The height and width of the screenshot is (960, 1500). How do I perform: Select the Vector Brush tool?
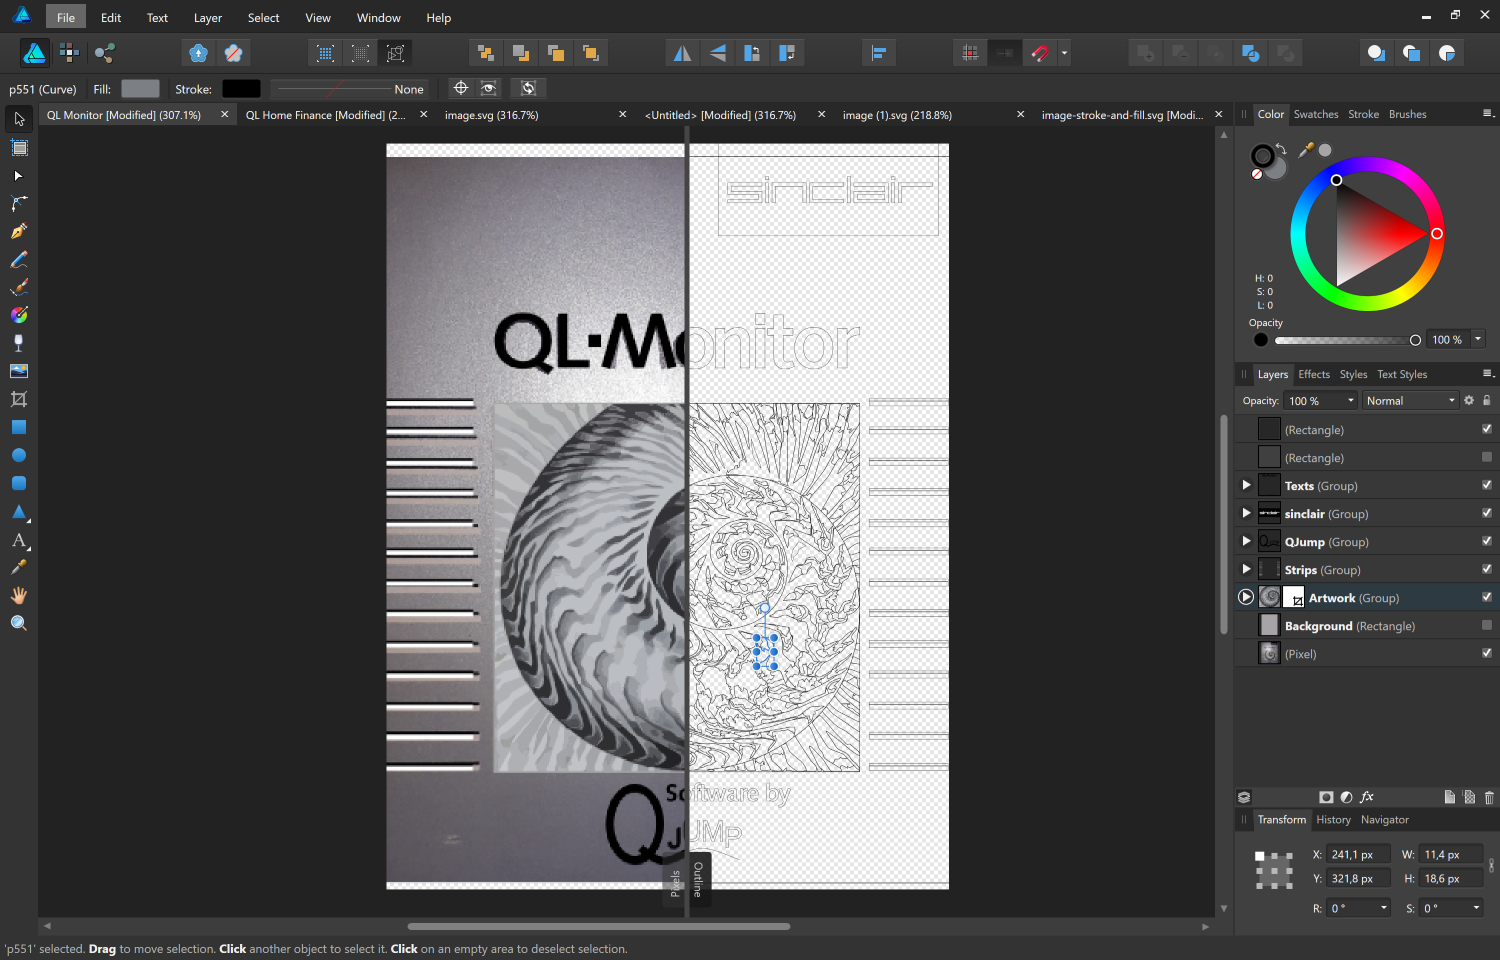19,288
